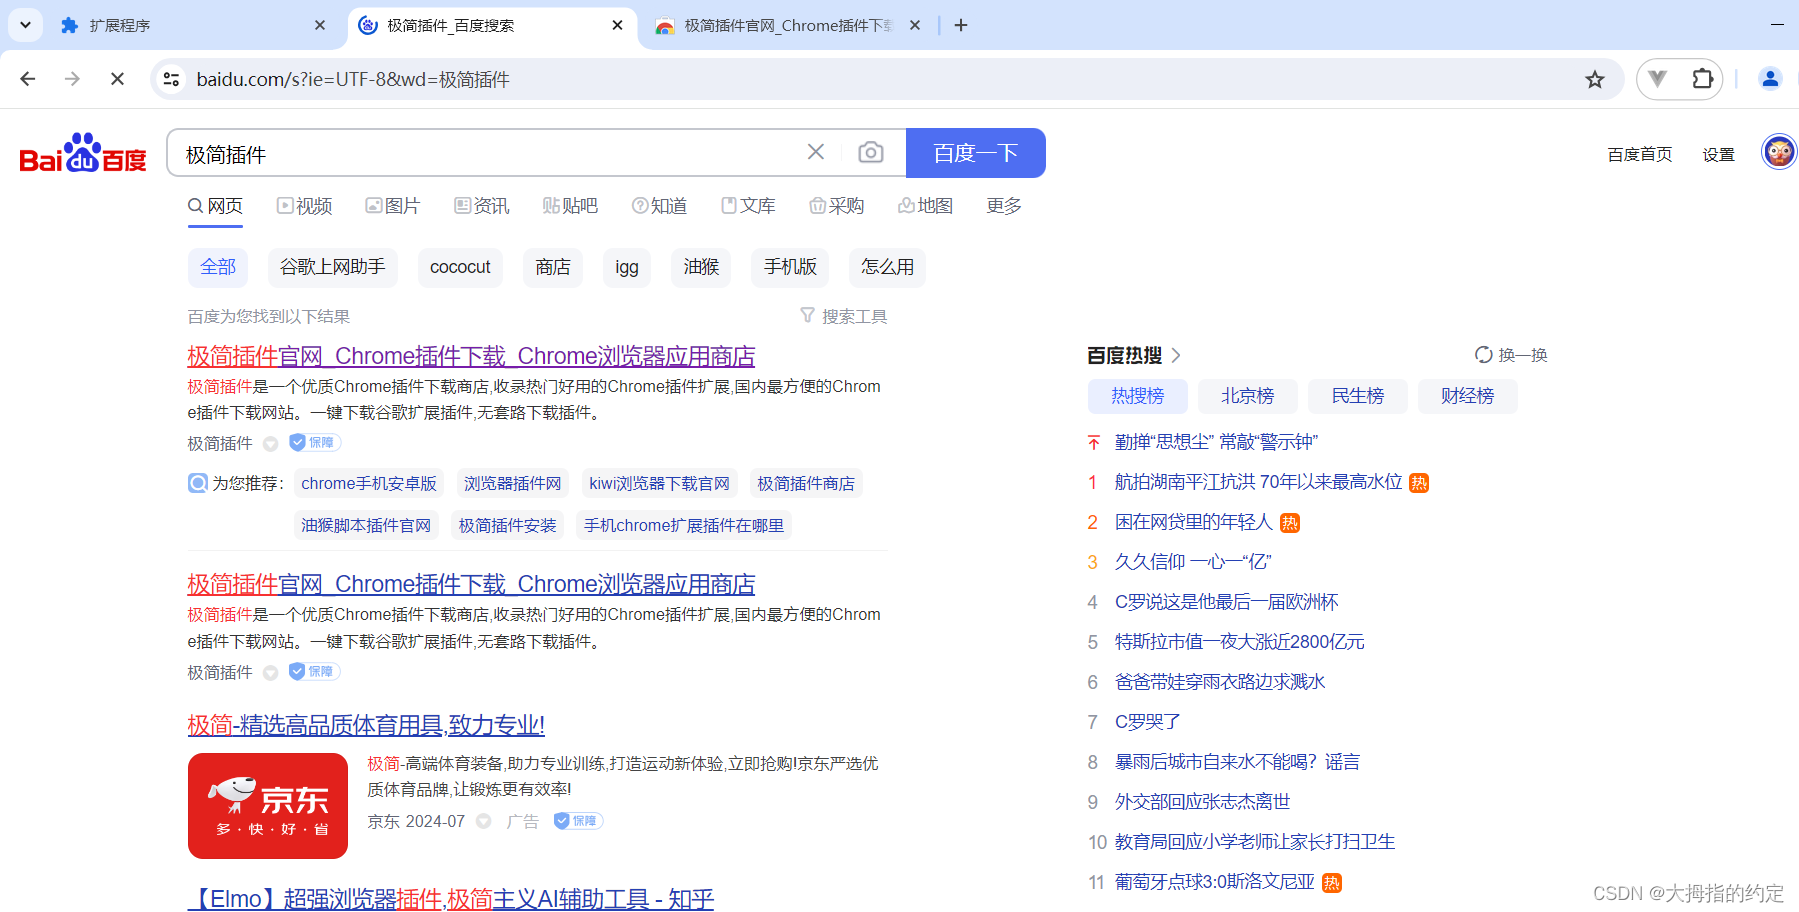Open the first 极简插件官网 result title
The height and width of the screenshot is (912, 1799).
point(471,356)
